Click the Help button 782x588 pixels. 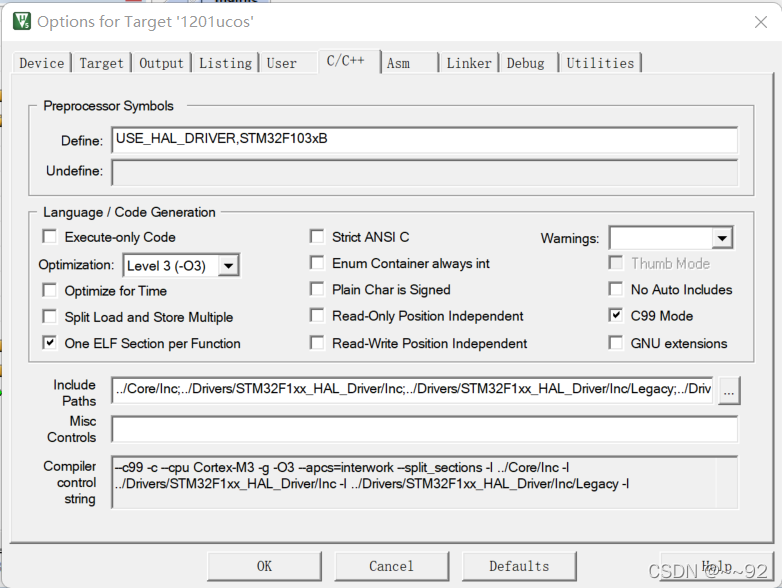pos(716,566)
